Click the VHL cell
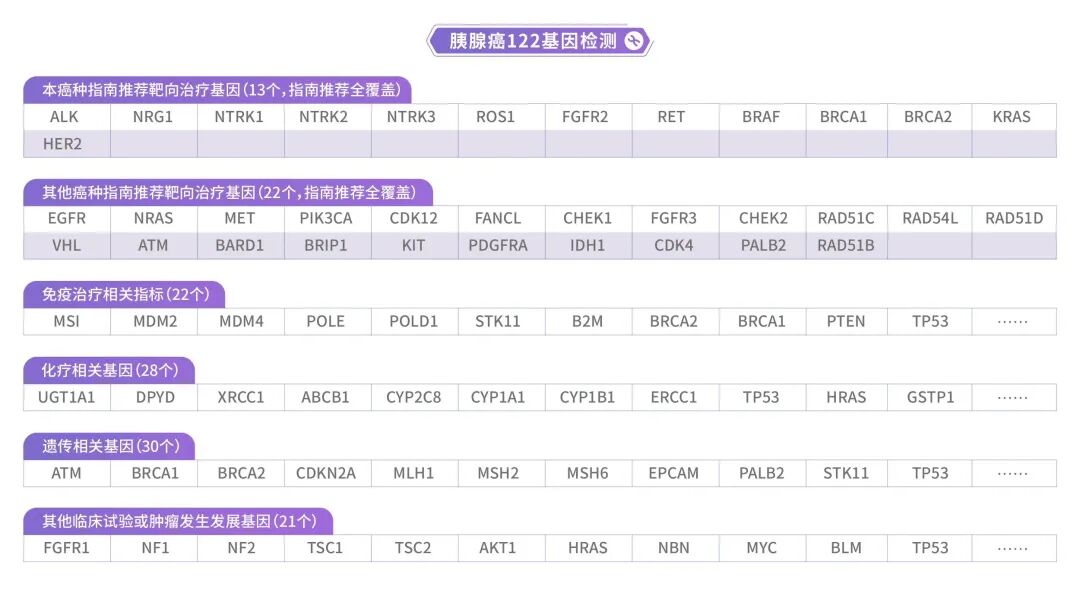The width and height of the screenshot is (1080, 589). point(67,245)
